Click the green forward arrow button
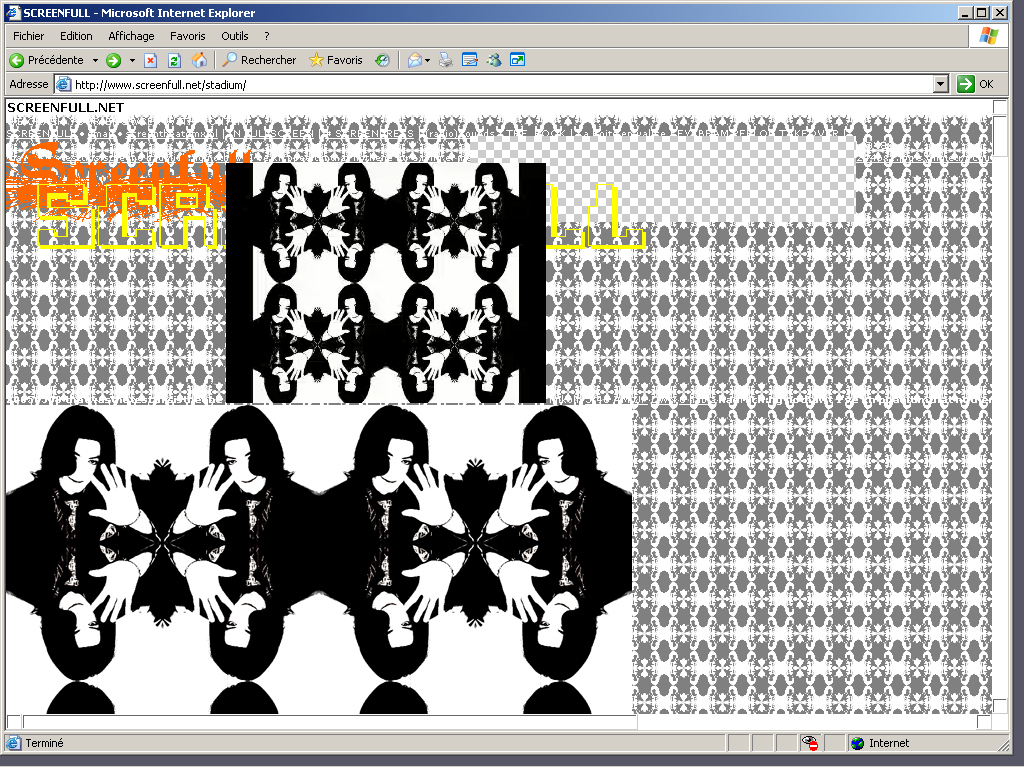The width and height of the screenshot is (1024, 768). [113, 60]
